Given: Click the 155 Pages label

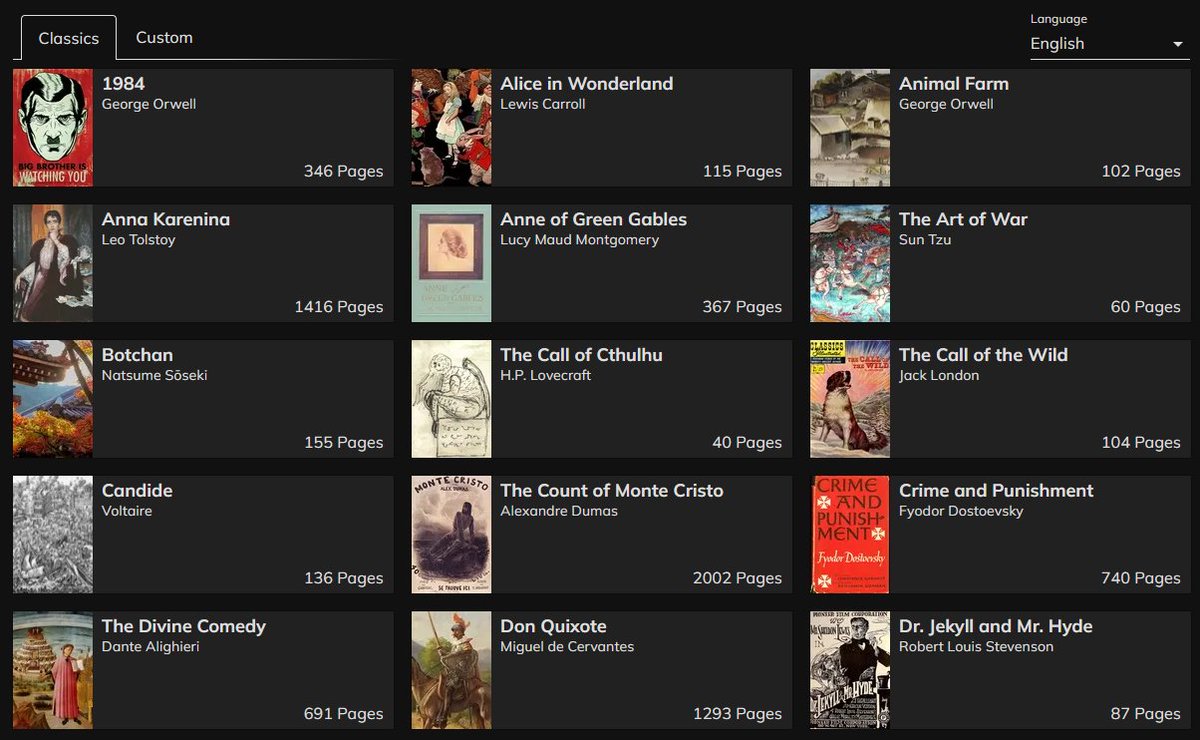Looking at the screenshot, I should point(344,443).
